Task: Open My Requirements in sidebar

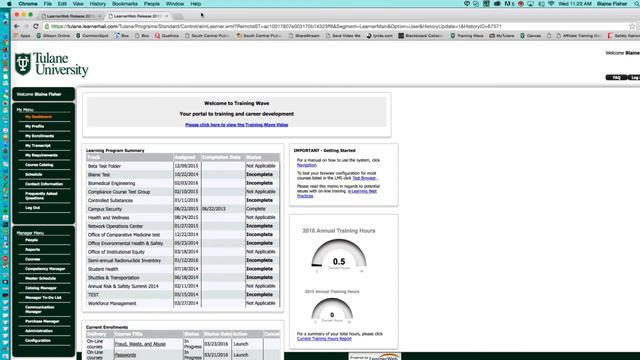Action: tap(41, 155)
